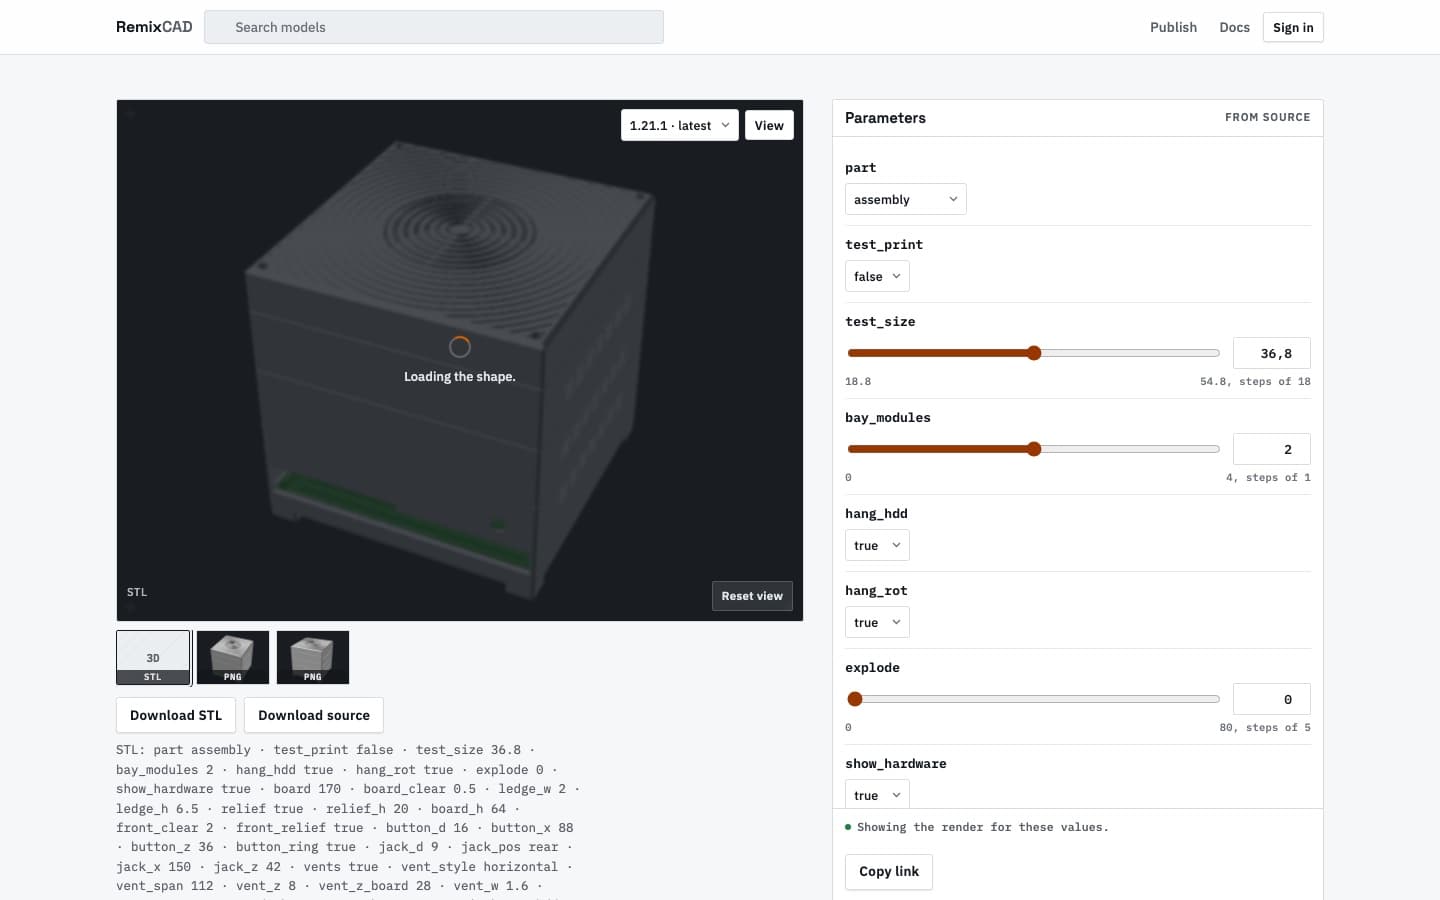This screenshot has height=900, width=1440.
Task: Adjust the explode slider handle
Action: 854,699
